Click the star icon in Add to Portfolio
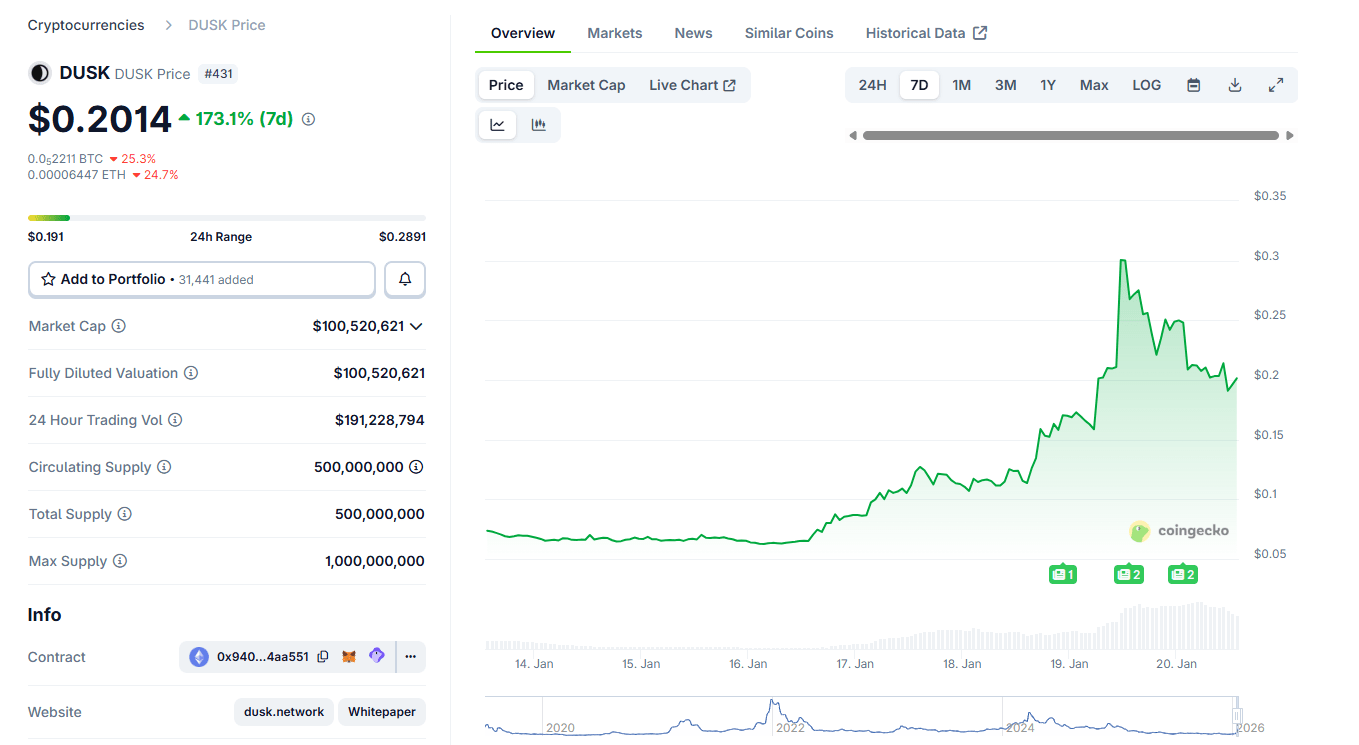This screenshot has width=1359, height=745. (x=48, y=279)
